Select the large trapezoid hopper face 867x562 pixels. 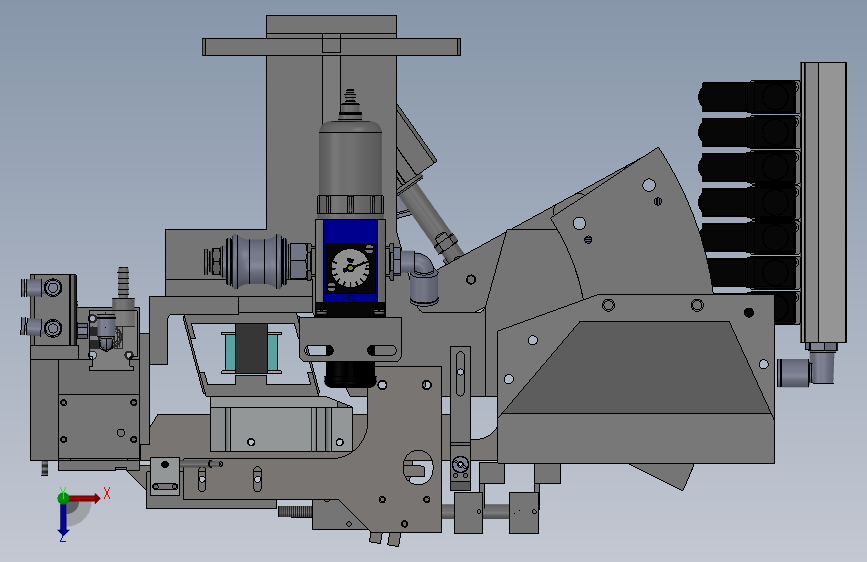click(637, 367)
